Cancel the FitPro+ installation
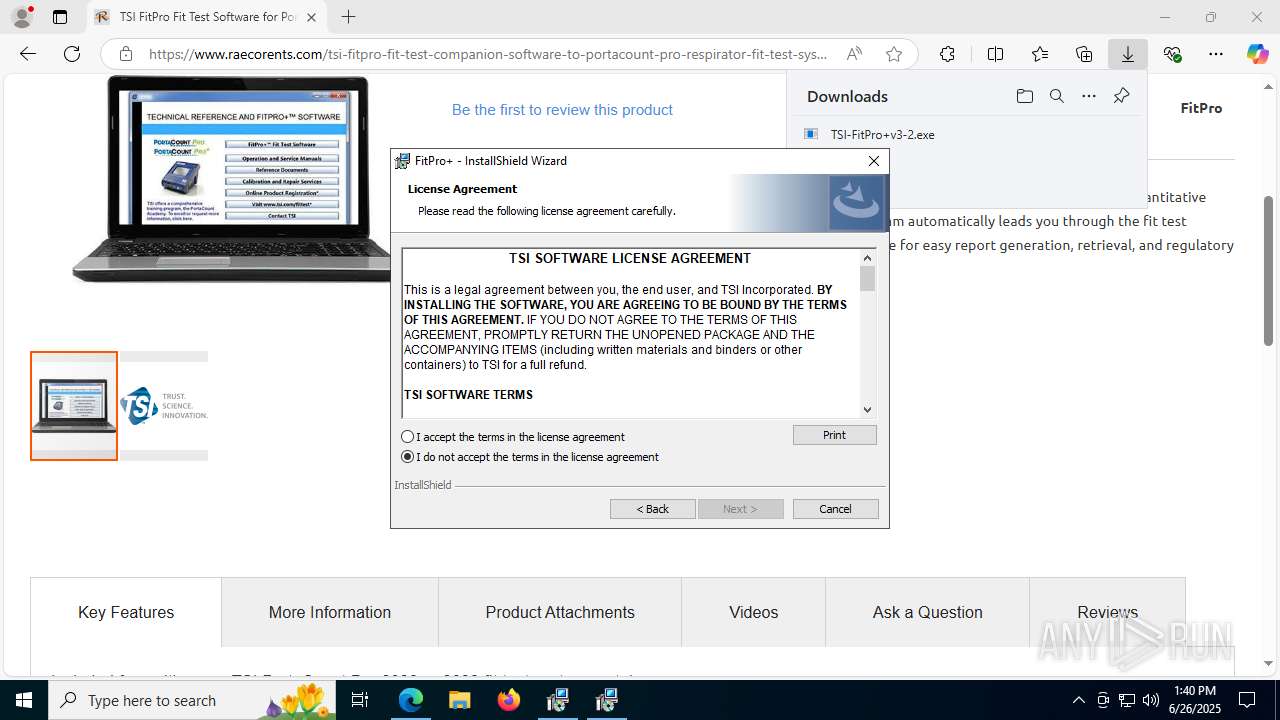Screen dimensions: 1280x720 836,509
